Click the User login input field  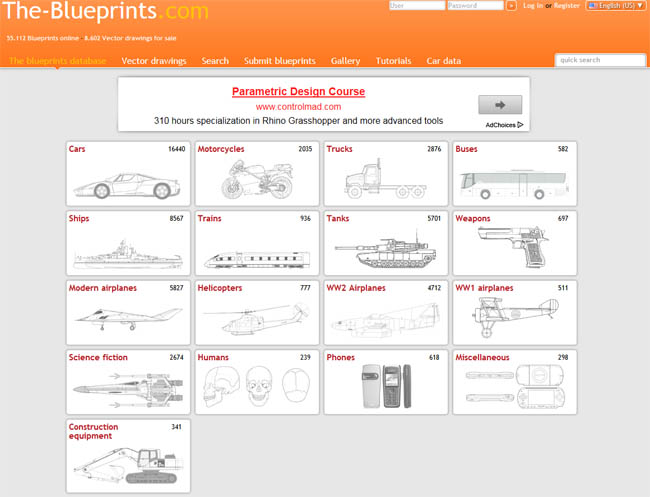coord(417,5)
